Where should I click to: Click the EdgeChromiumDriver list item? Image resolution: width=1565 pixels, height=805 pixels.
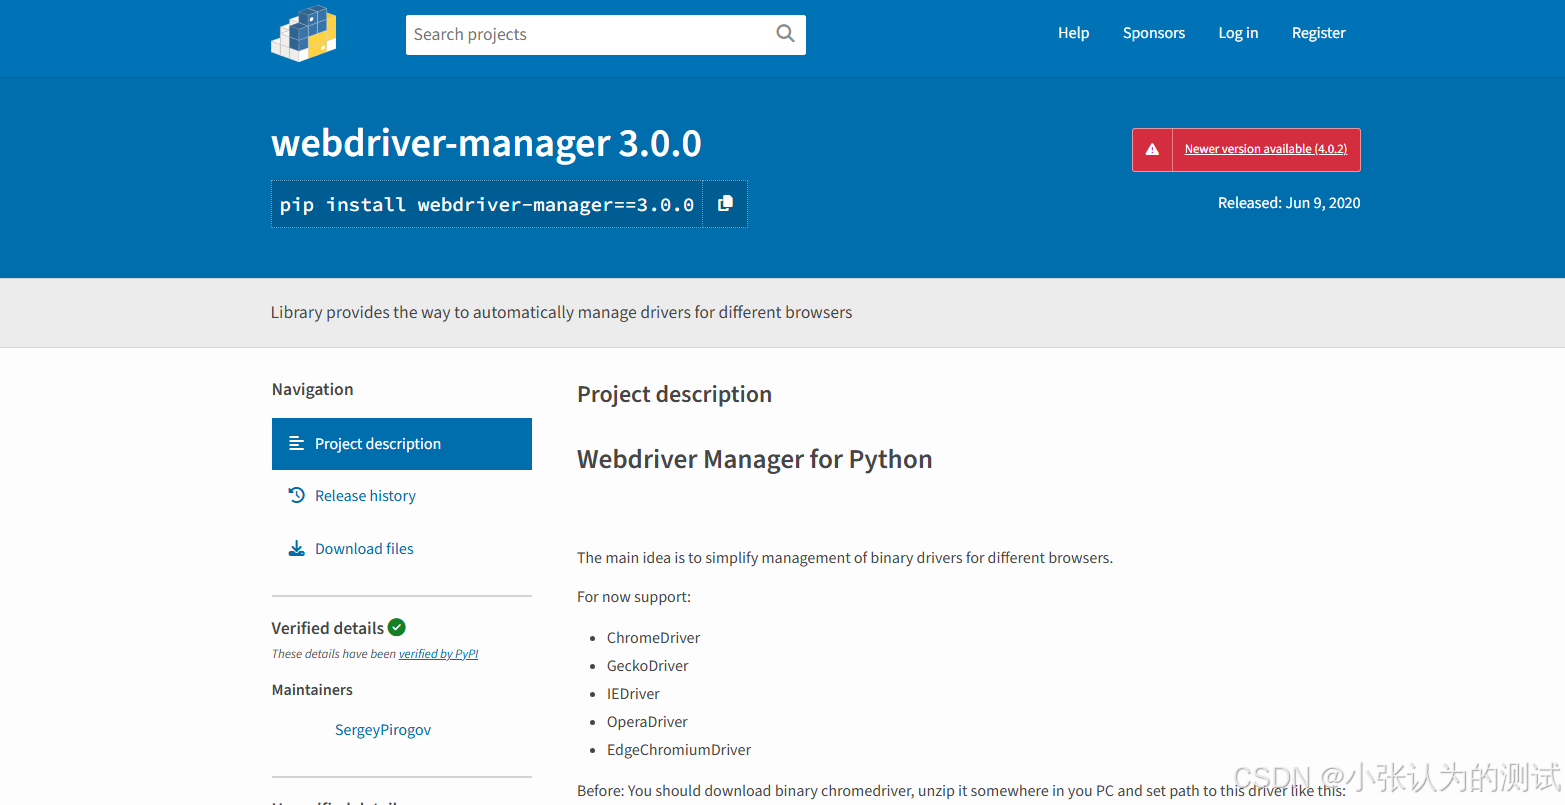678,750
